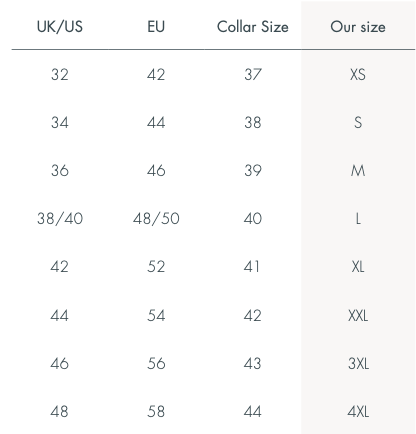The width and height of the screenshot is (416, 434).
Task: Click EU size 58 cell
Action: [156, 412]
